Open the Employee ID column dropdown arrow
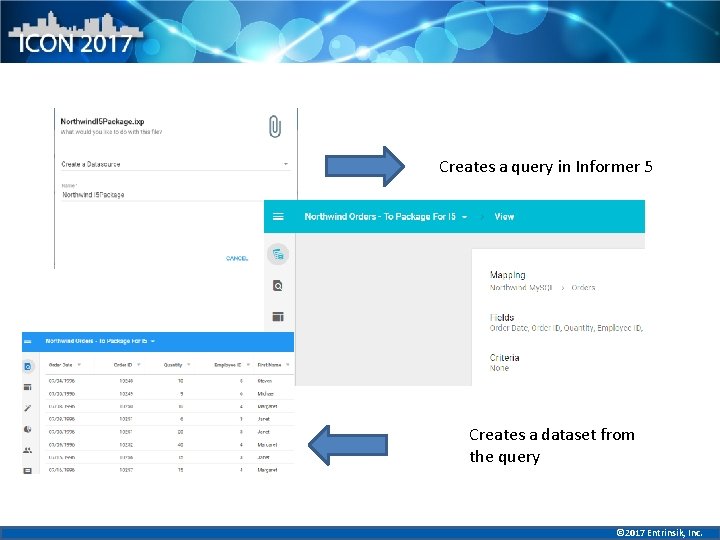The height and width of the screenshot is (540, 720). 248,365
